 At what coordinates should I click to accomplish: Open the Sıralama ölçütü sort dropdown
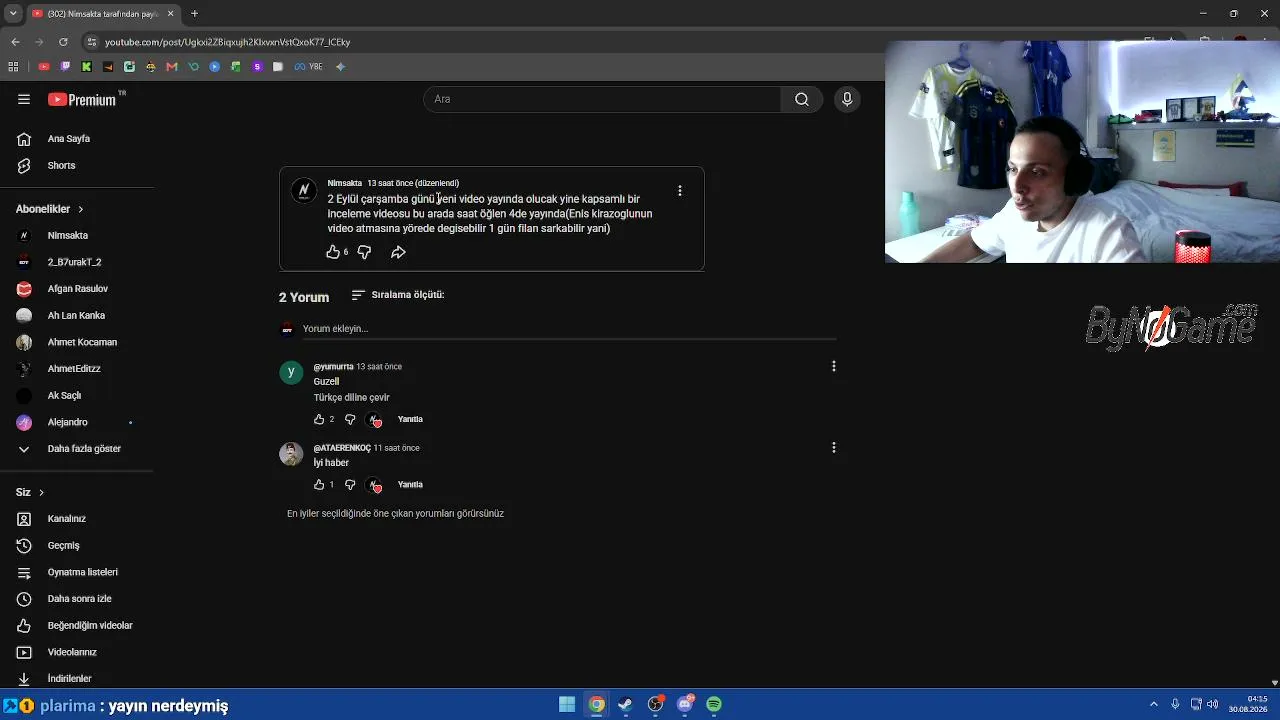click(x=398, y=295)
